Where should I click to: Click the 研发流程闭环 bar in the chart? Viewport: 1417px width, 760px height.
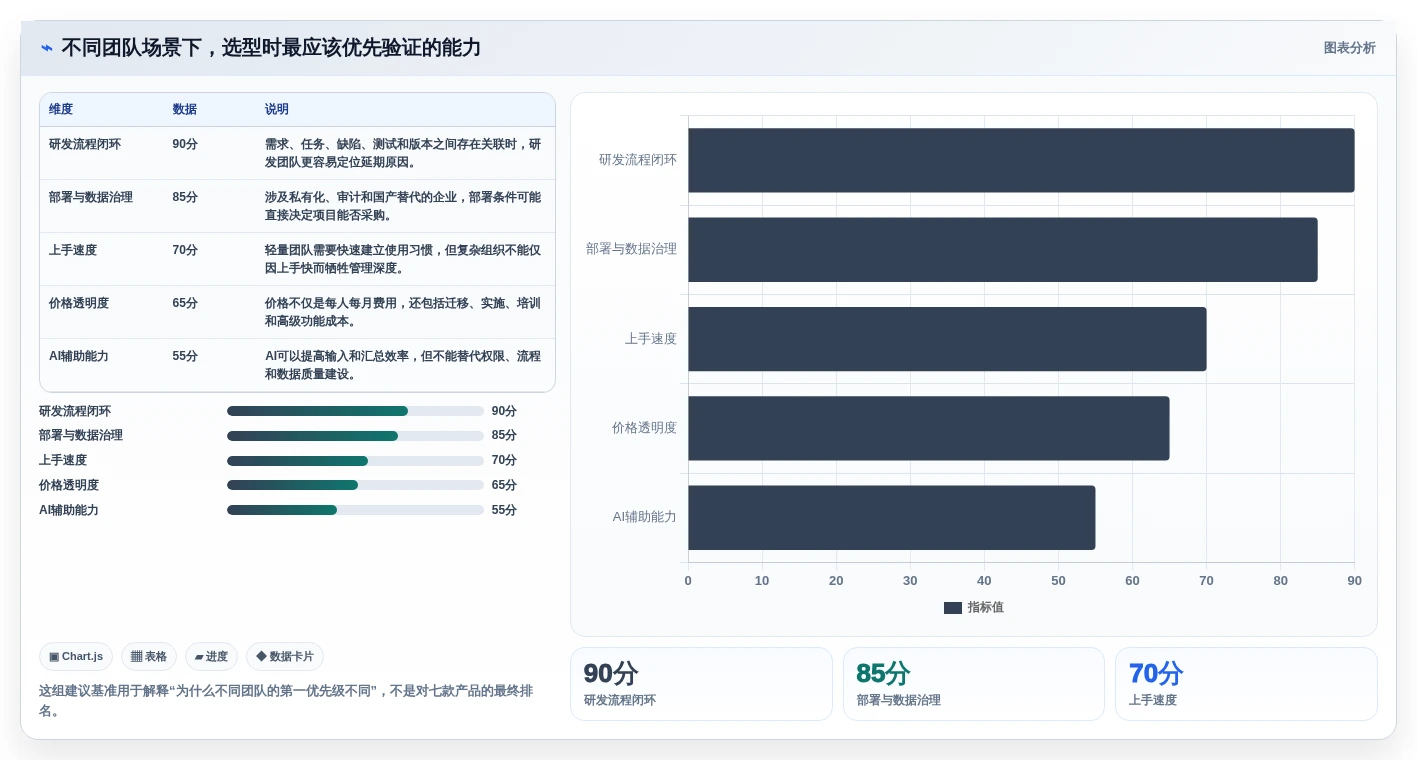(x=1021, y=160)
